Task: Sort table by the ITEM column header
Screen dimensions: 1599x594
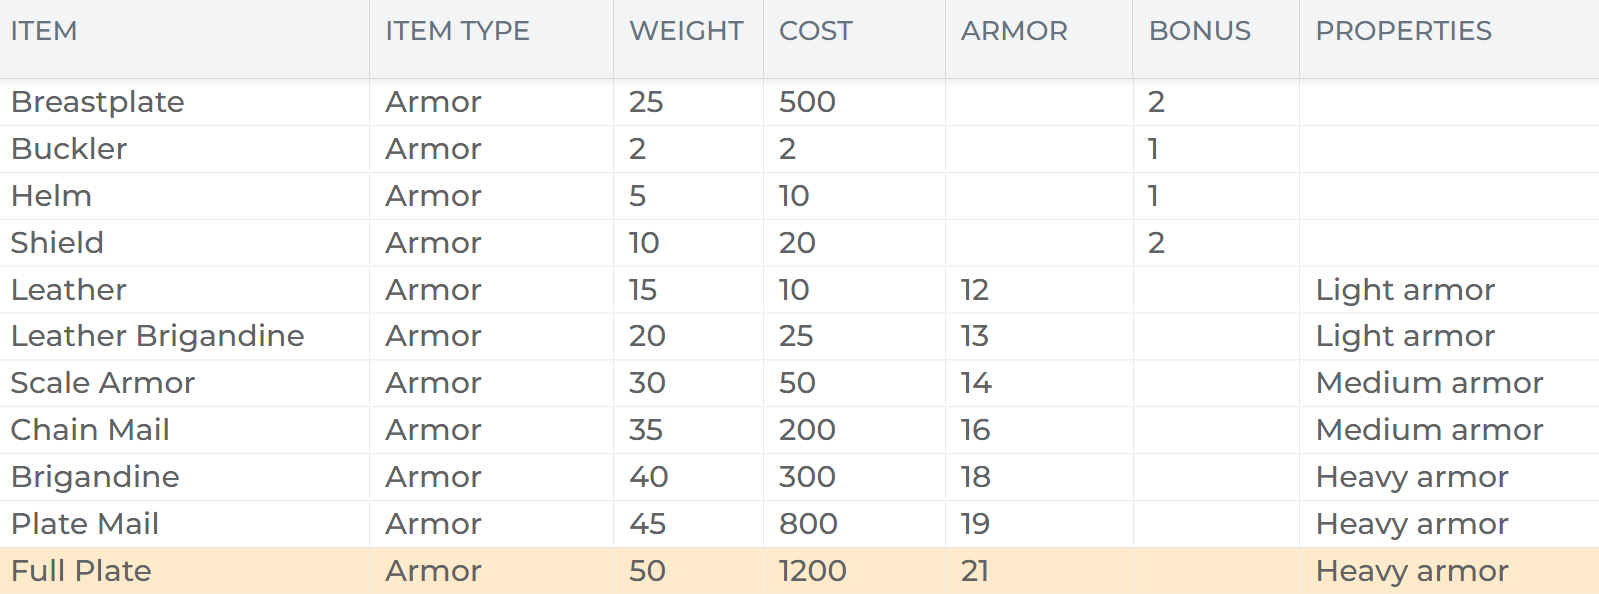Action: tap(44, 31)
